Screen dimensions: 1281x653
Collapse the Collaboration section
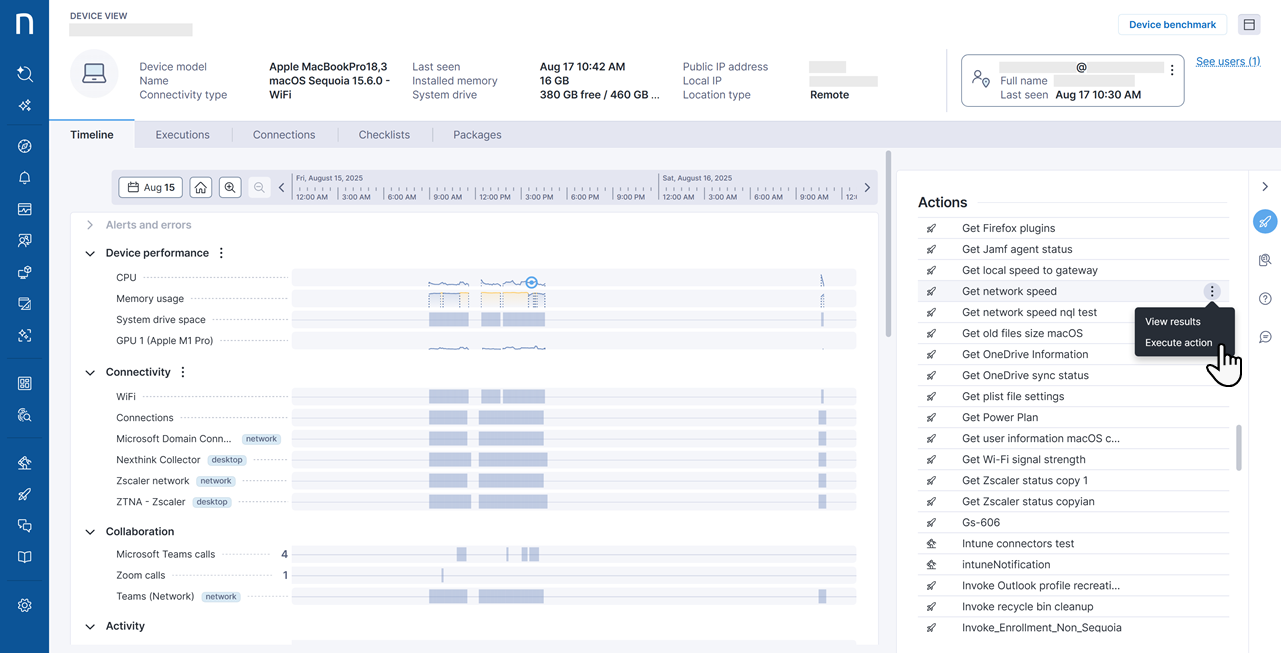point(90,532)
